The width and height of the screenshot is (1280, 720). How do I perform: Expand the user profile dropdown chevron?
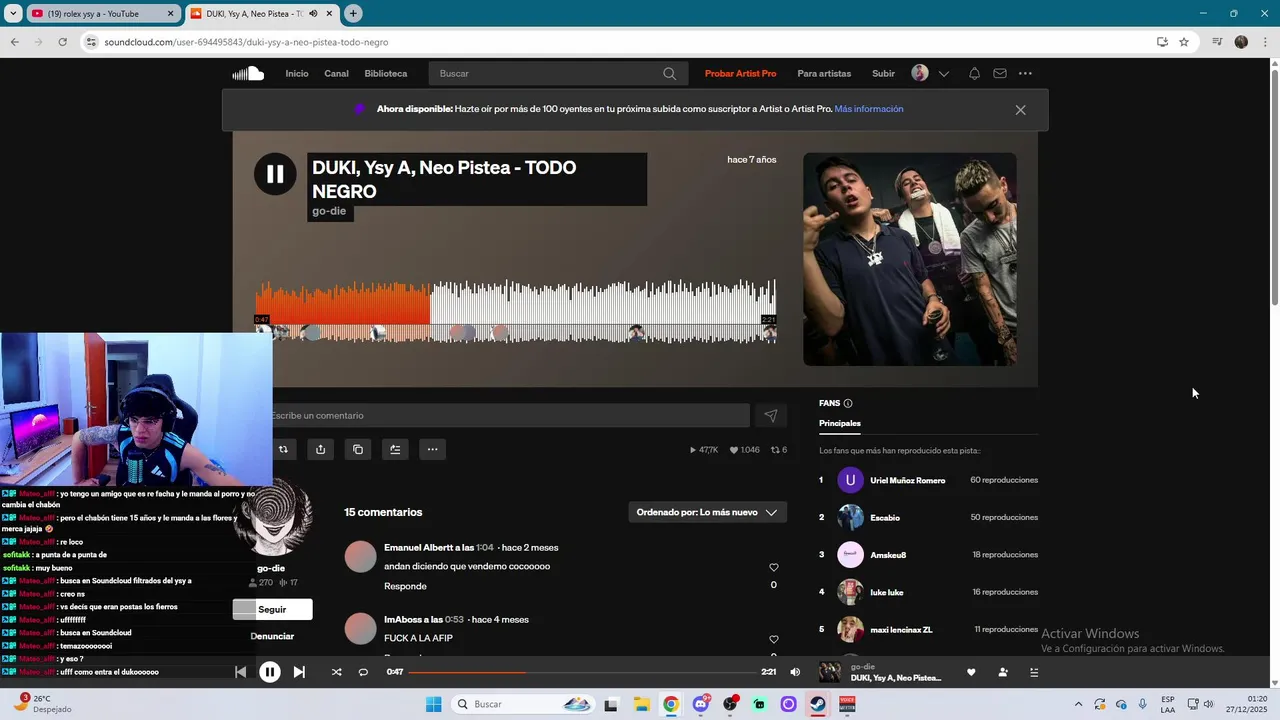pos(943,73)
